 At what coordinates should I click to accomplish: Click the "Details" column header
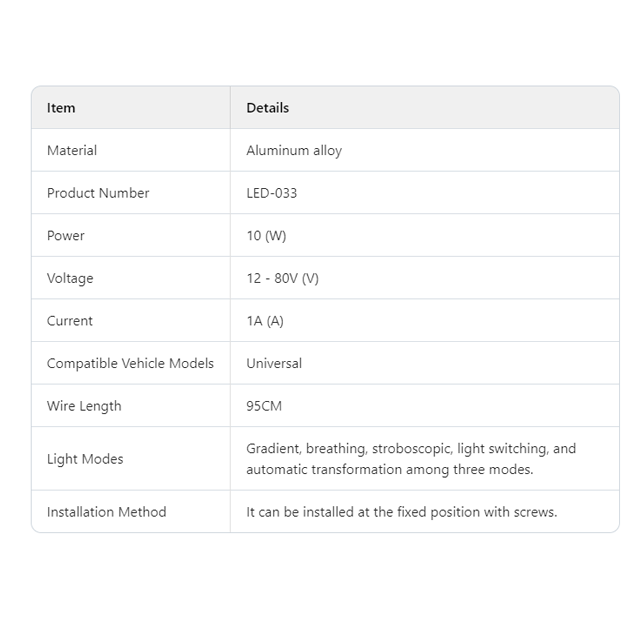(x=267, y=108)
